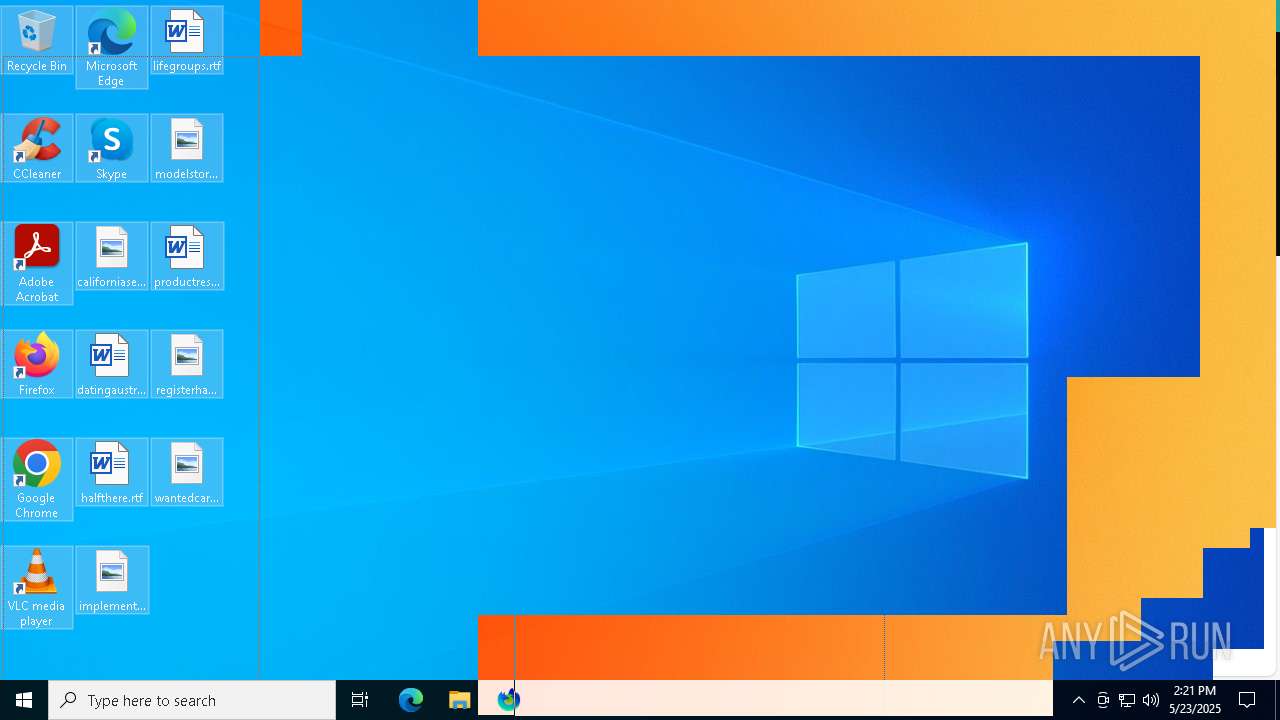Launch Microsoft Edge from the taskbar
Viewport: 1280px width, 720px height.
point(411,700)
